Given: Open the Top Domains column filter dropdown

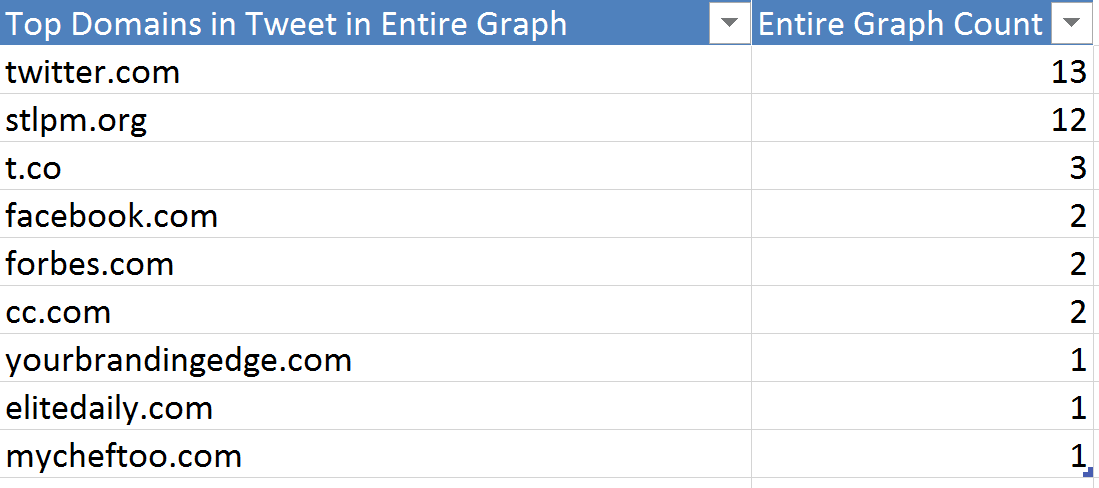Looking at the screenshot, I should pyautogui.click(x=729, y=24).
